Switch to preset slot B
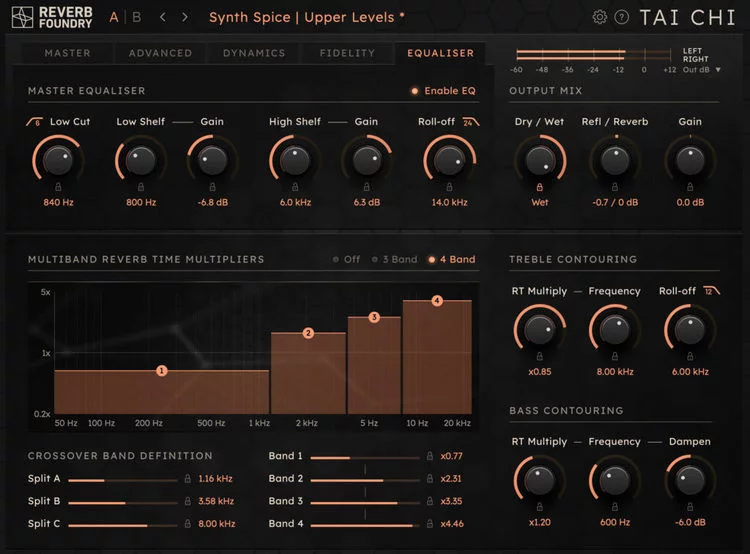Screen dimensions: 750x554 pos(137,17)
